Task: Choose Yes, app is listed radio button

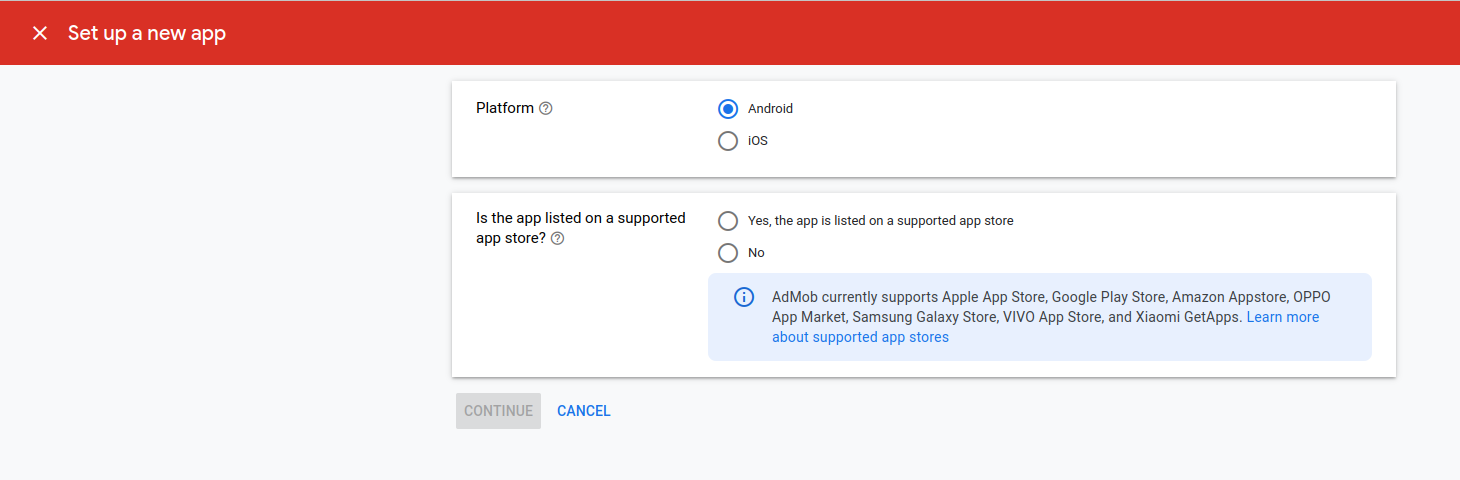Action: pyautogui.click(x=728, y=221)
